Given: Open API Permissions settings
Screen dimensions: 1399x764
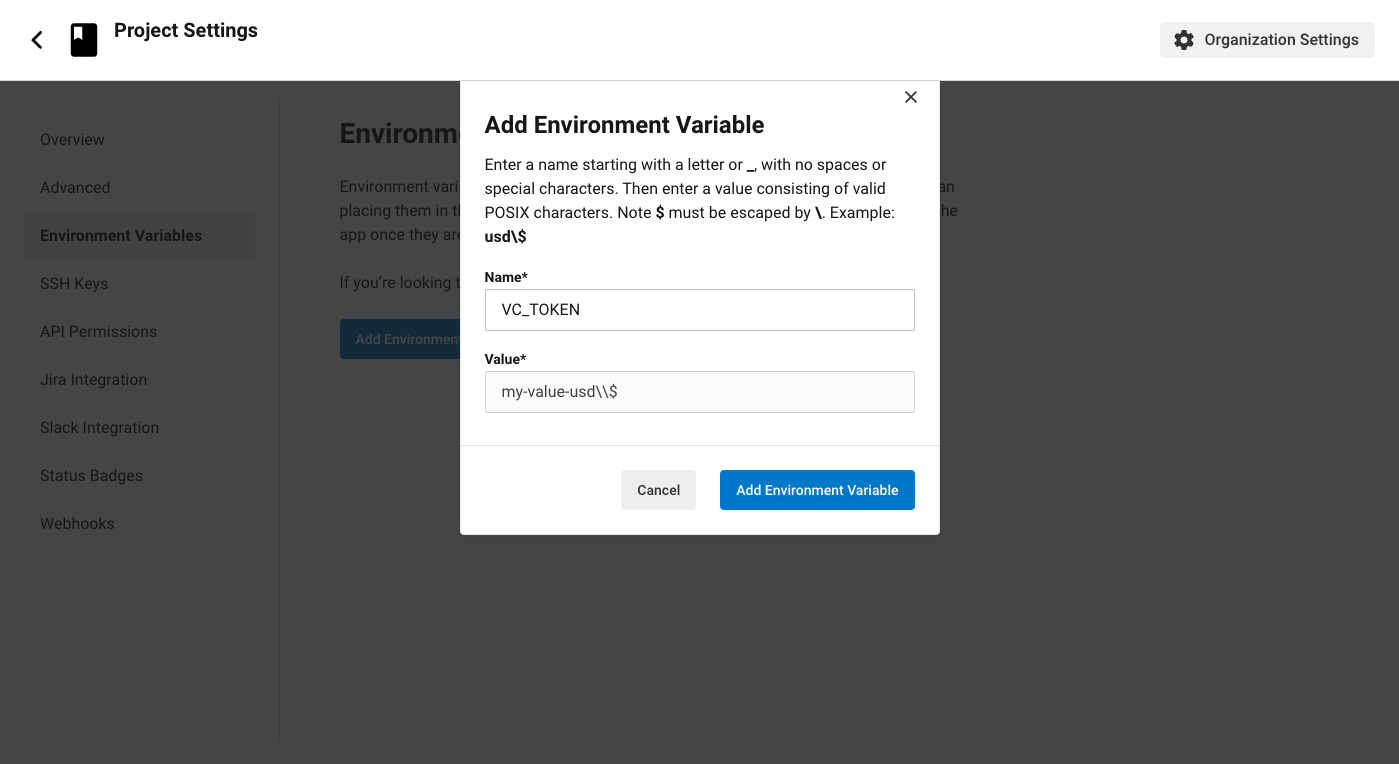Looking at the screenshot, I should pos(98,331).
